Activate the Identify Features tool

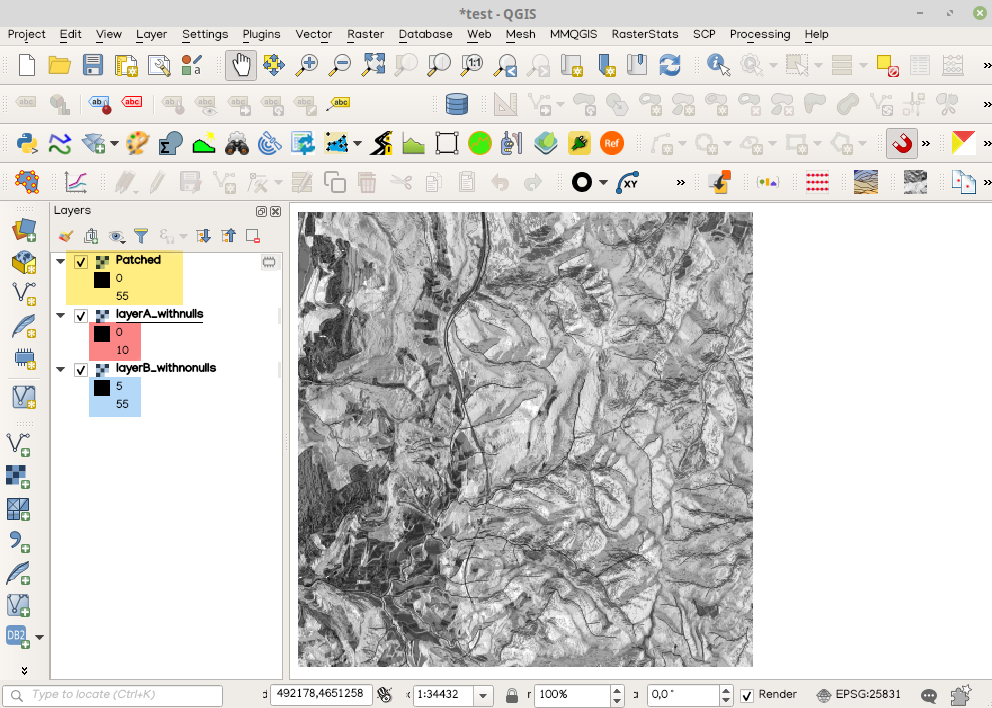(x=718, y=65)
